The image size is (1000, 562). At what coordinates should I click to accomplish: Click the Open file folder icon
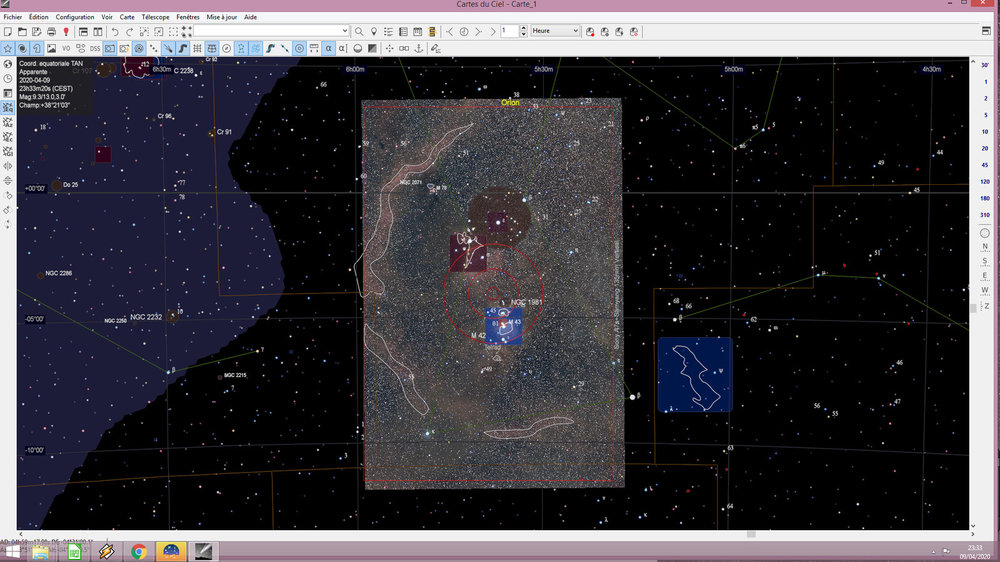22,31
